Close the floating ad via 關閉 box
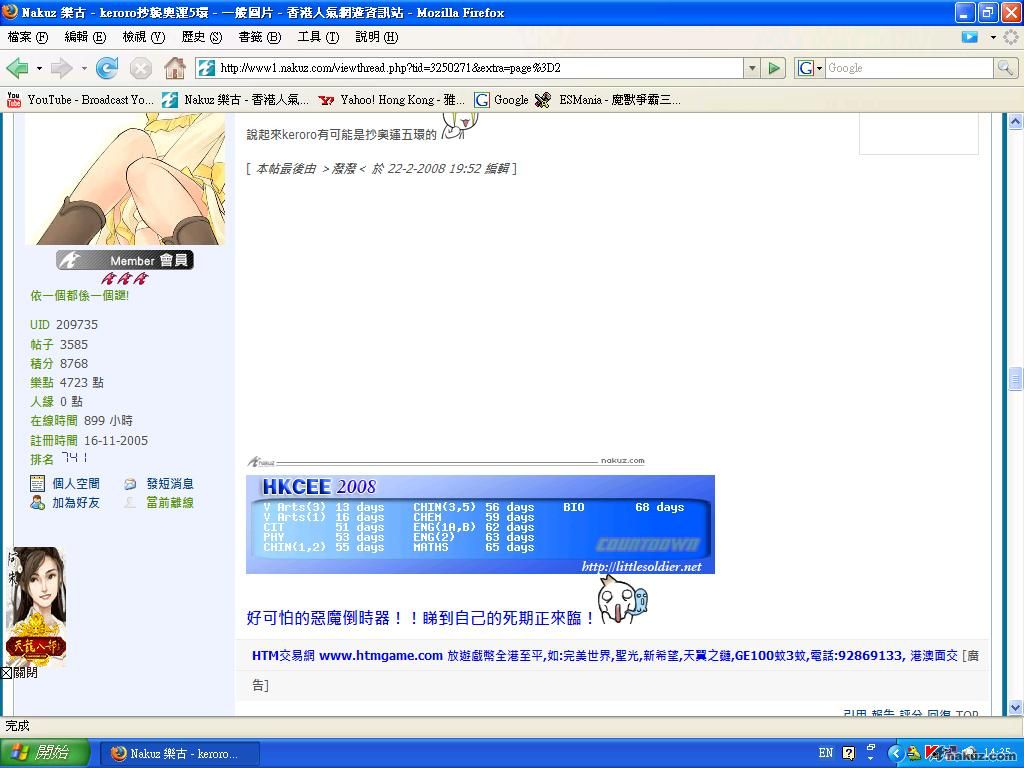This screenshot has width=1024, height=768. click(6, 673)
